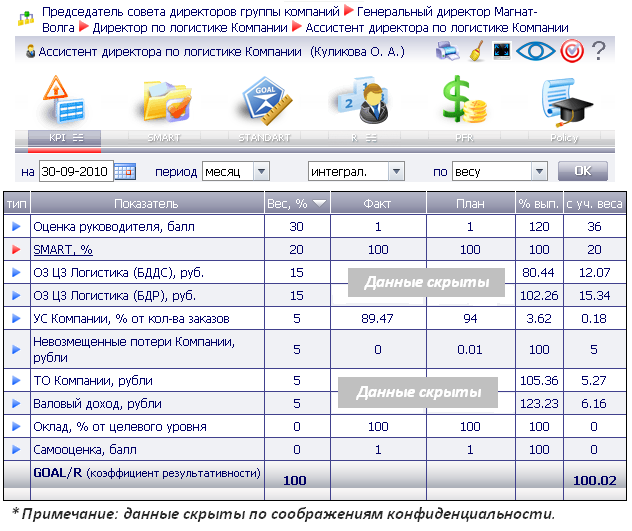Expand the Невозмещенные потери row arrow
Viewport: 632px width, 531px height.
16,349
